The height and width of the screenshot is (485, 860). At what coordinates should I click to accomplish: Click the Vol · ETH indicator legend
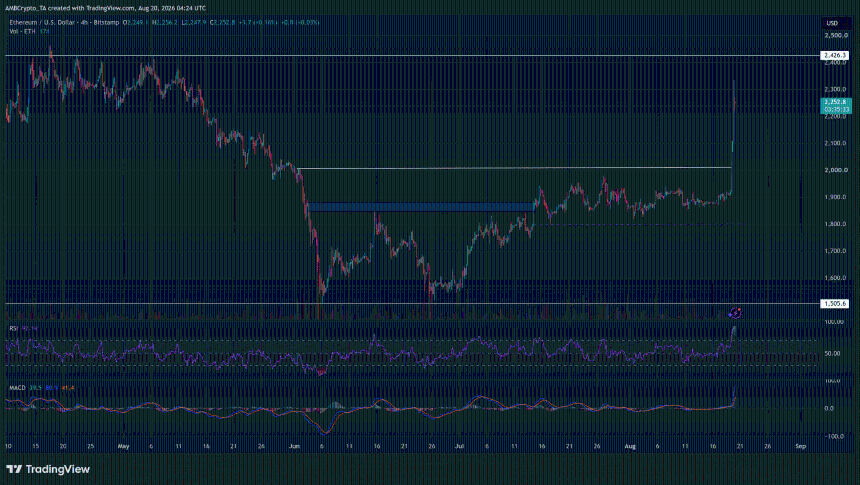pyautogui.click(x=22, y=31)
